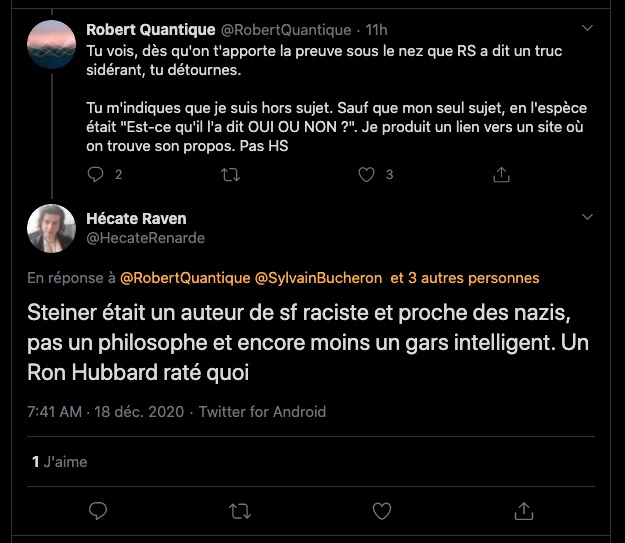Like Hécate Raven's tweet
This screenshot has width=625, height=543.
tap(381, 511)
